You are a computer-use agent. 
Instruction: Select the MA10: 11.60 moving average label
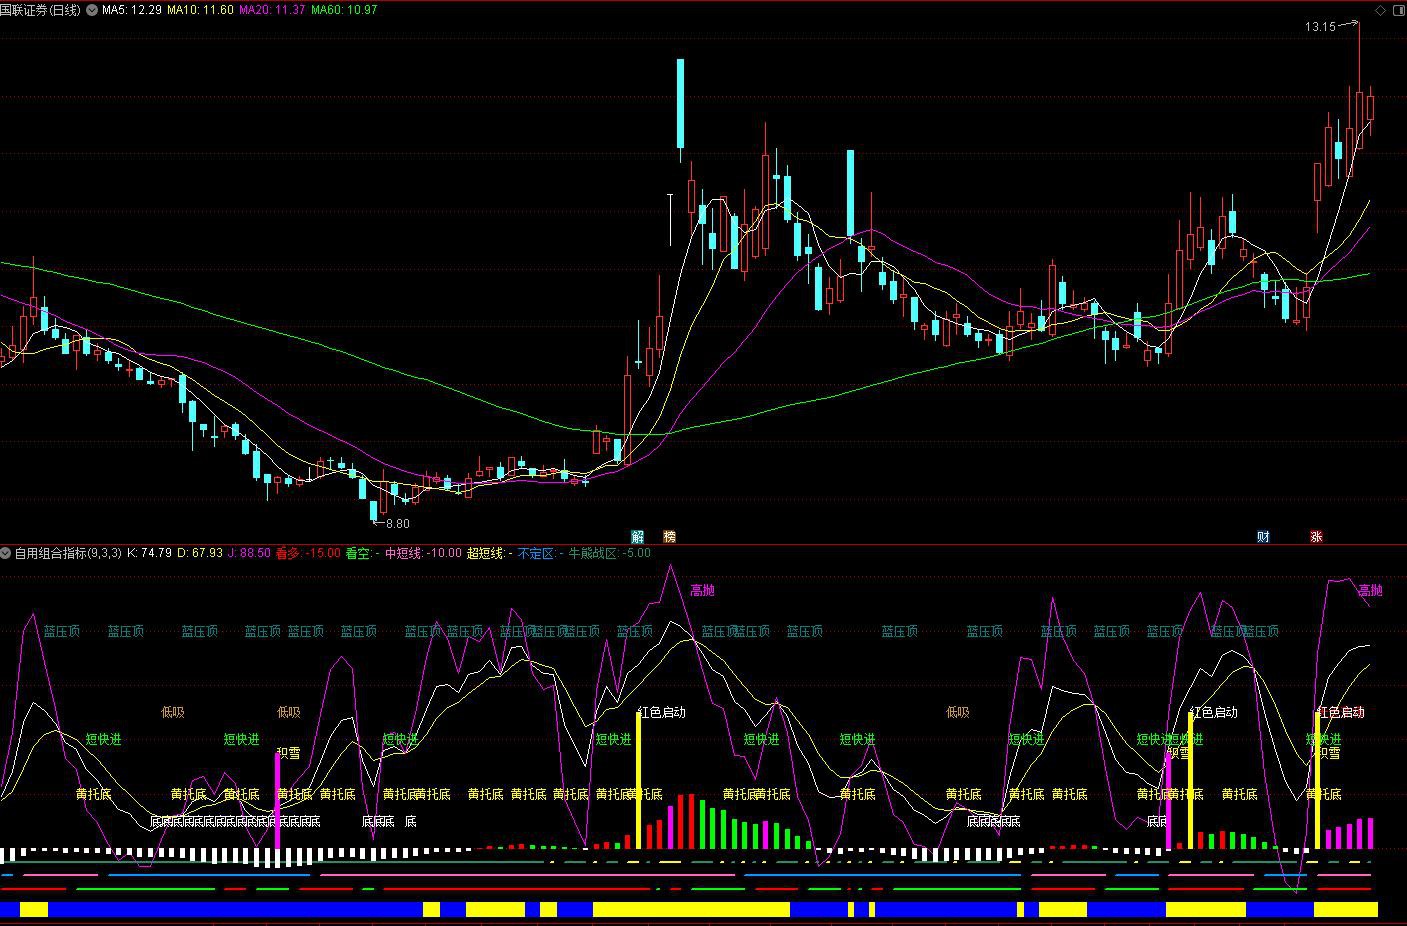(201, 10)
